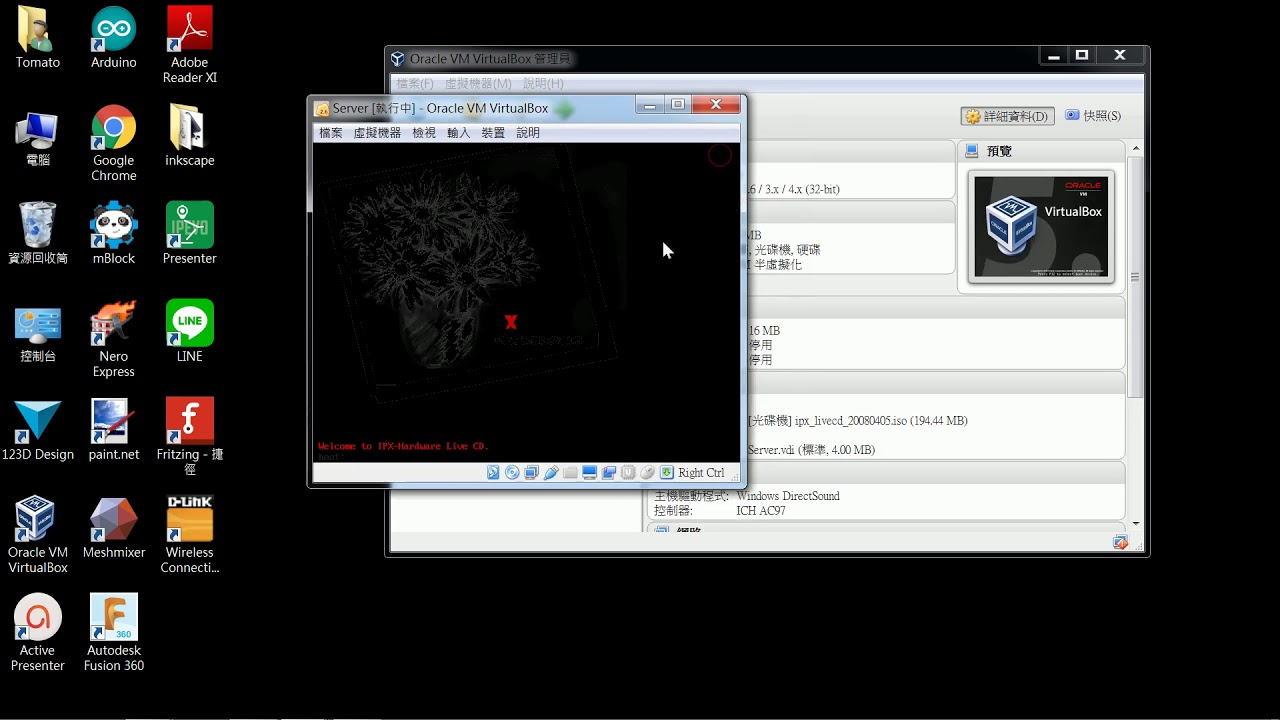Click the 快照(S) snapshots button
Image resolution: width=1280 pixels, height=720 pixels.
(x=1093, y=116)
